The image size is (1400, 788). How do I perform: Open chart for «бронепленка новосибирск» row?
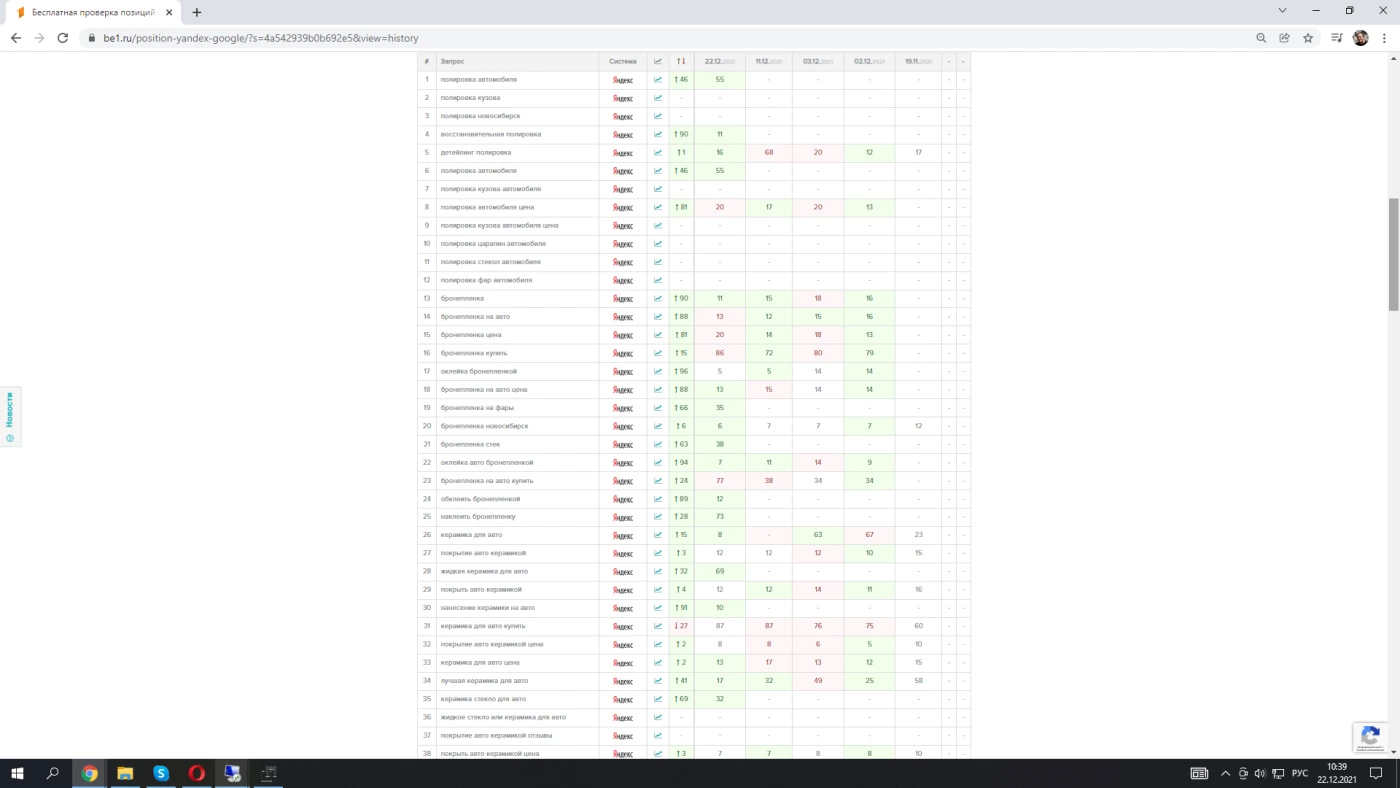coord(658,426)
